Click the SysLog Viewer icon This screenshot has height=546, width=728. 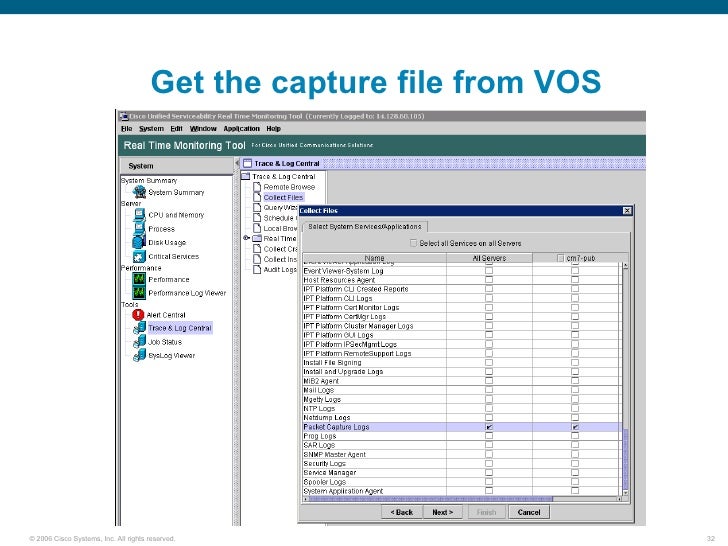tap(139, 356)
